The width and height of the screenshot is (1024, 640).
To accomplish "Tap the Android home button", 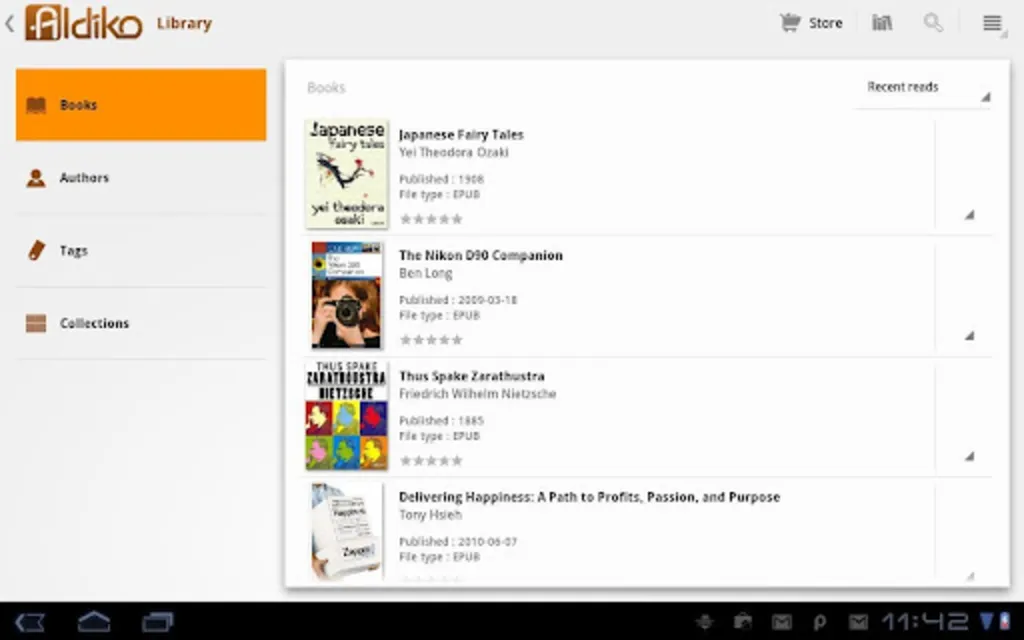I will (94, 621).
